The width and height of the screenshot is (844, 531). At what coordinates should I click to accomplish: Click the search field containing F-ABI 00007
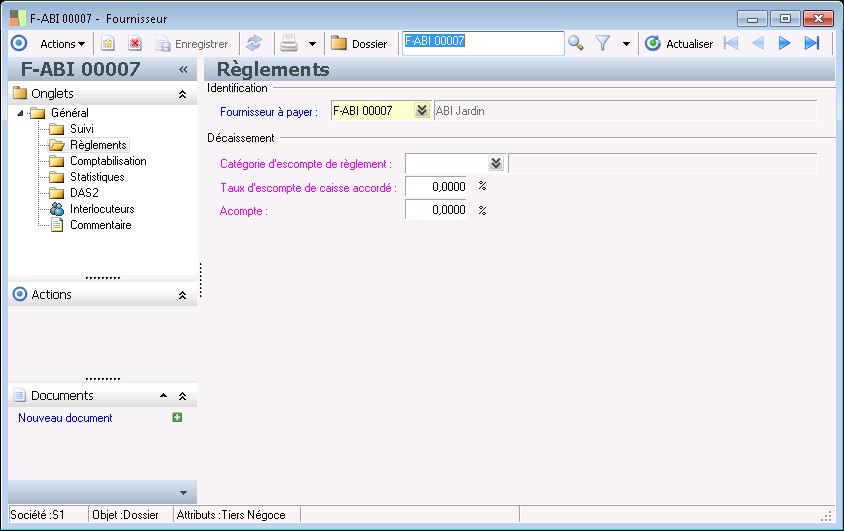coord(483,43)
